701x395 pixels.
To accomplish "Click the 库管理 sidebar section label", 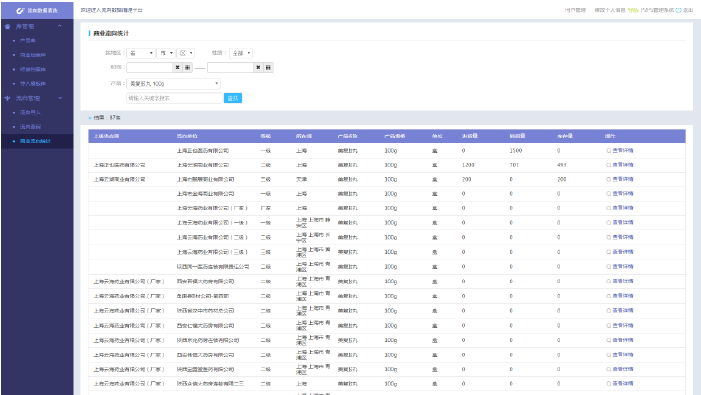I will [x=25, y=26].
